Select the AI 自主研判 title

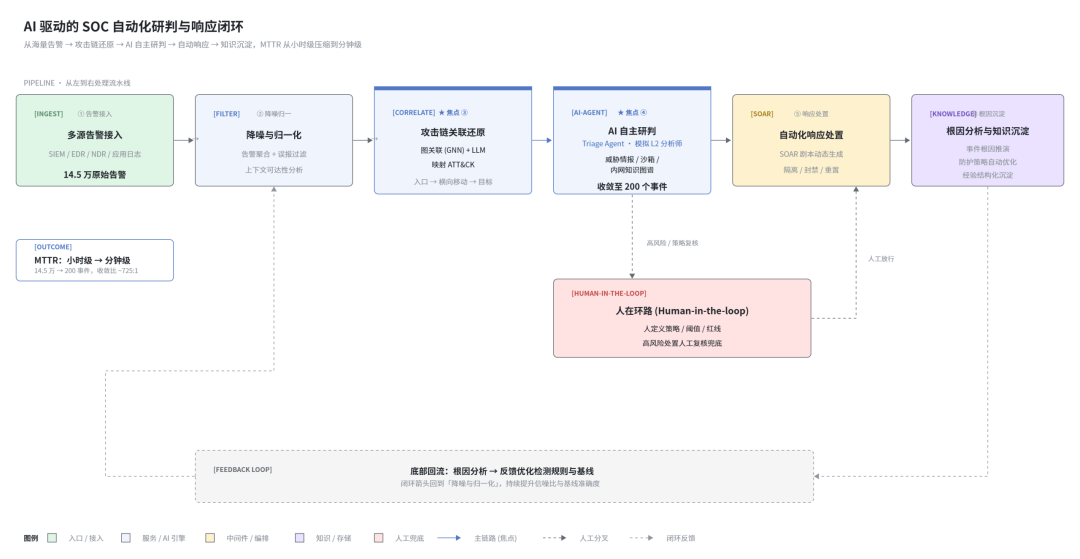coord(632,131)
